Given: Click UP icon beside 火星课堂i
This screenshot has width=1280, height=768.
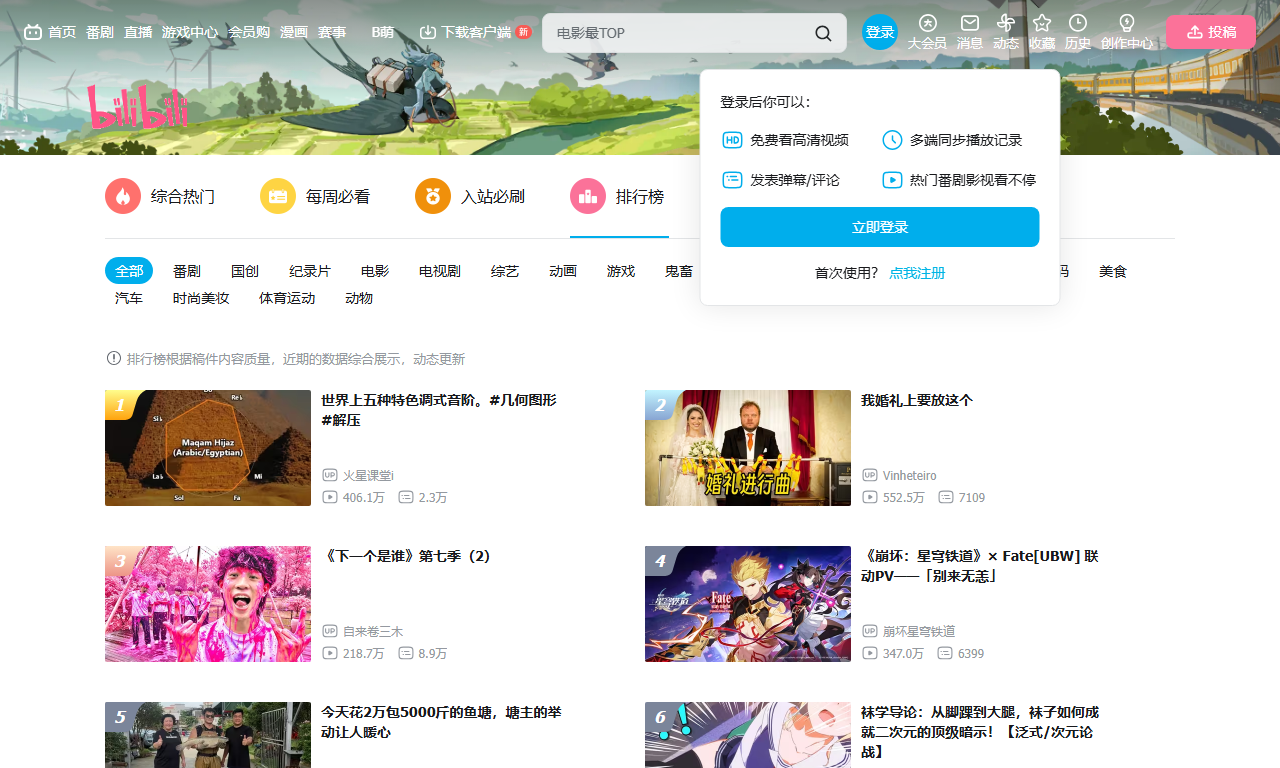Looking at the screenshot, I should (330, 475).
